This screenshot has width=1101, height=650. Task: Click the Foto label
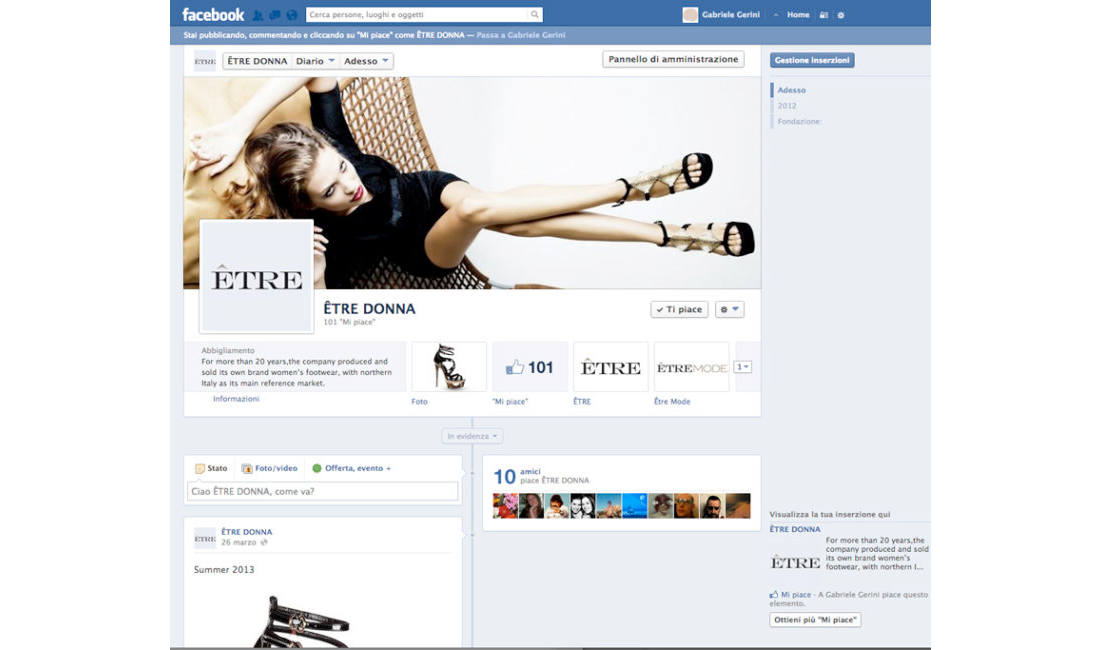(419, 402)
